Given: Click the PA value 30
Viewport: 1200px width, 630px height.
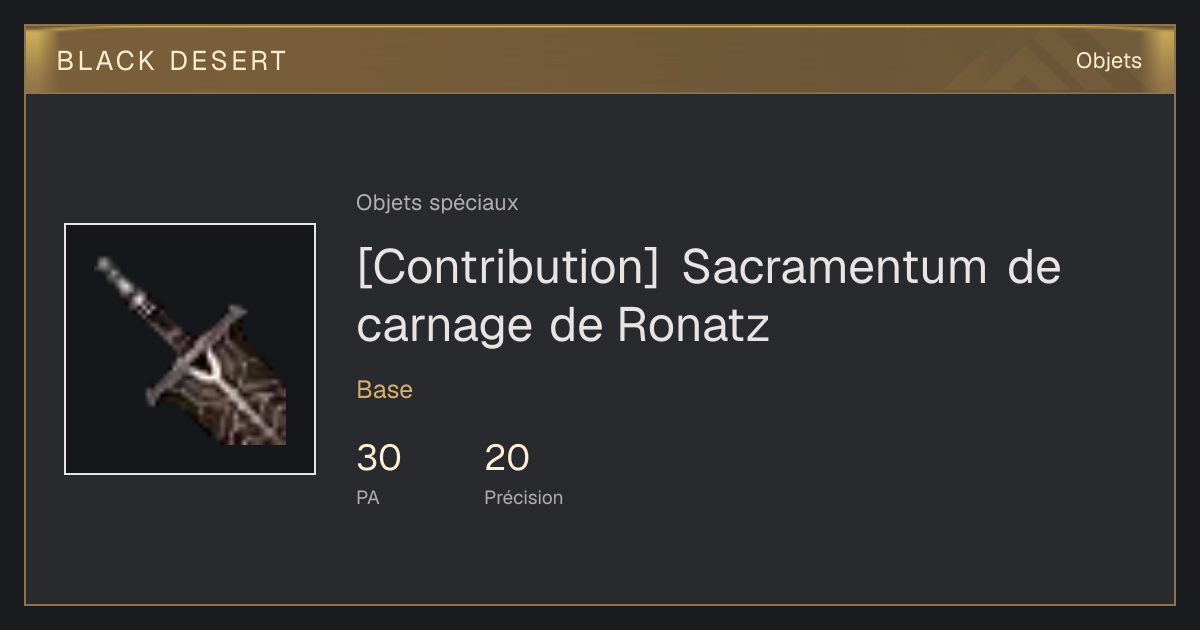Looking at the screenshot, I should (379, 458).
